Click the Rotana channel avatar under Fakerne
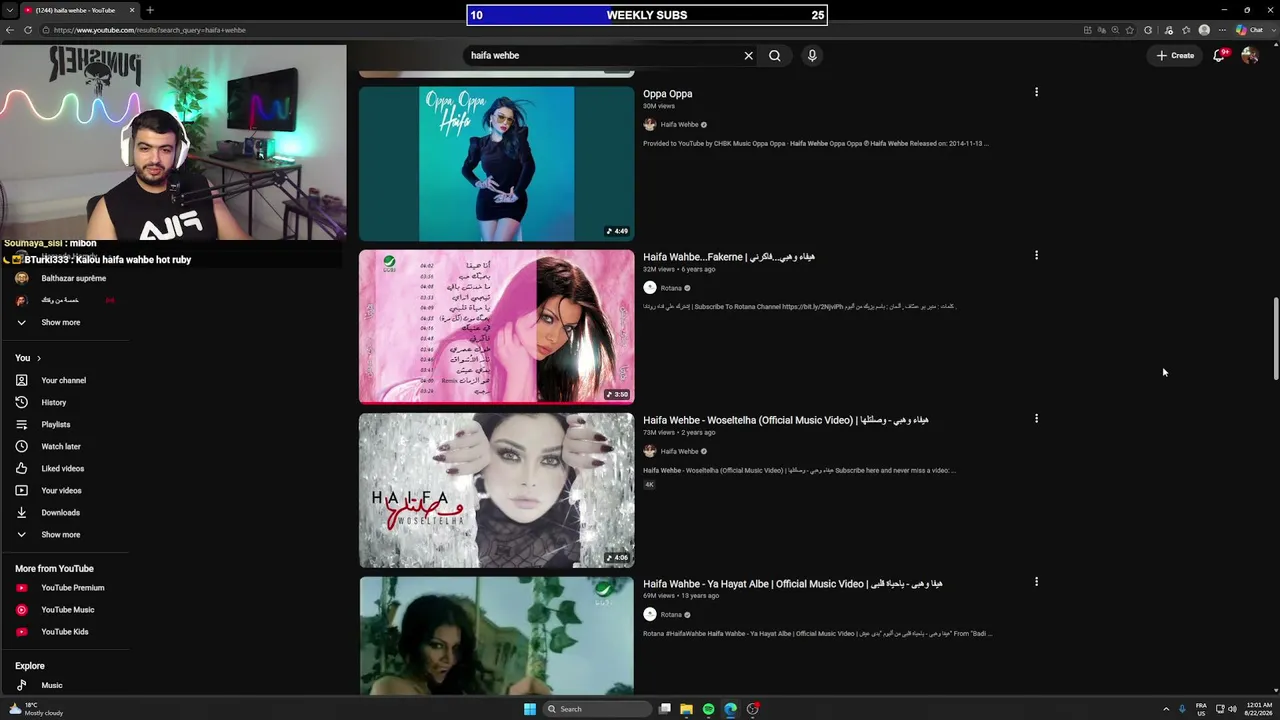The width and height of the screenshot is (1280, 720). [650, 288]
